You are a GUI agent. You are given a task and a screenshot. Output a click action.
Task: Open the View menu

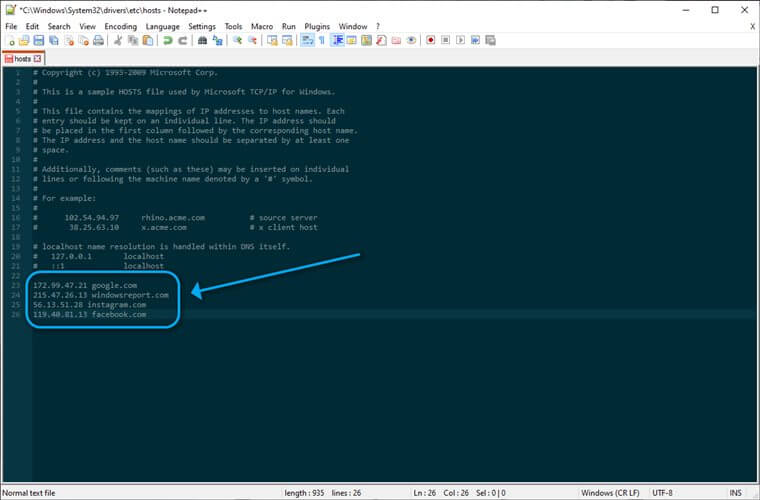(x=87, y=27)
